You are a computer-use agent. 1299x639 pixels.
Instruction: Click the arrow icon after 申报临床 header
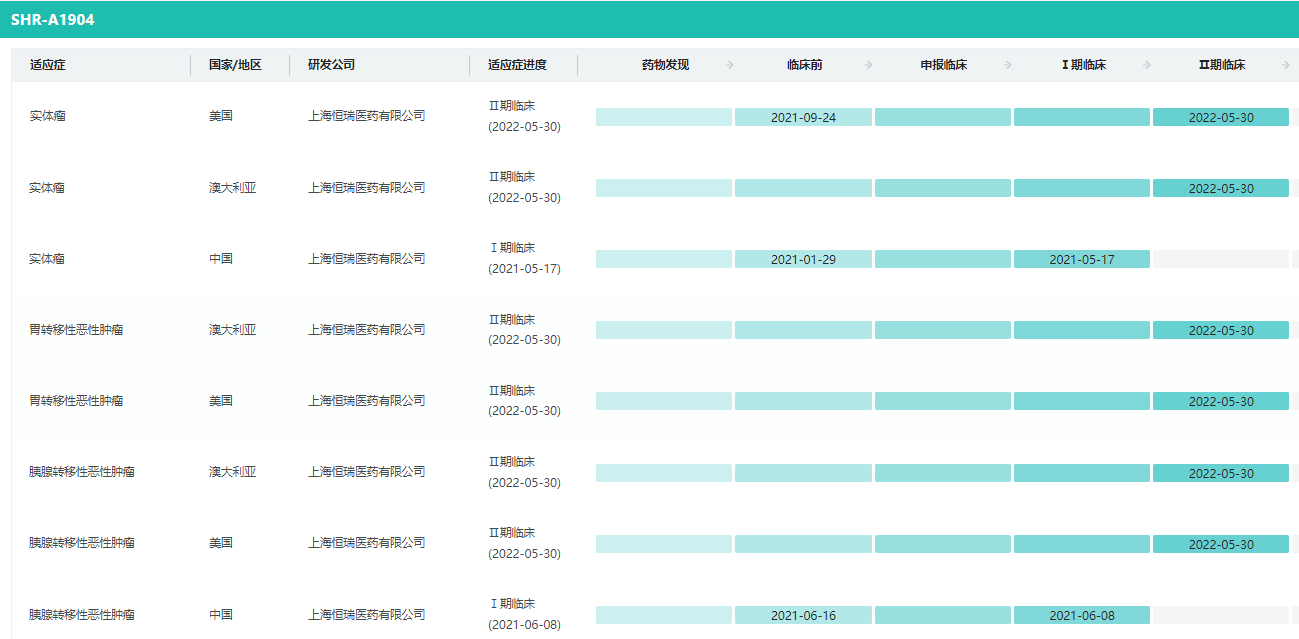1007,65
